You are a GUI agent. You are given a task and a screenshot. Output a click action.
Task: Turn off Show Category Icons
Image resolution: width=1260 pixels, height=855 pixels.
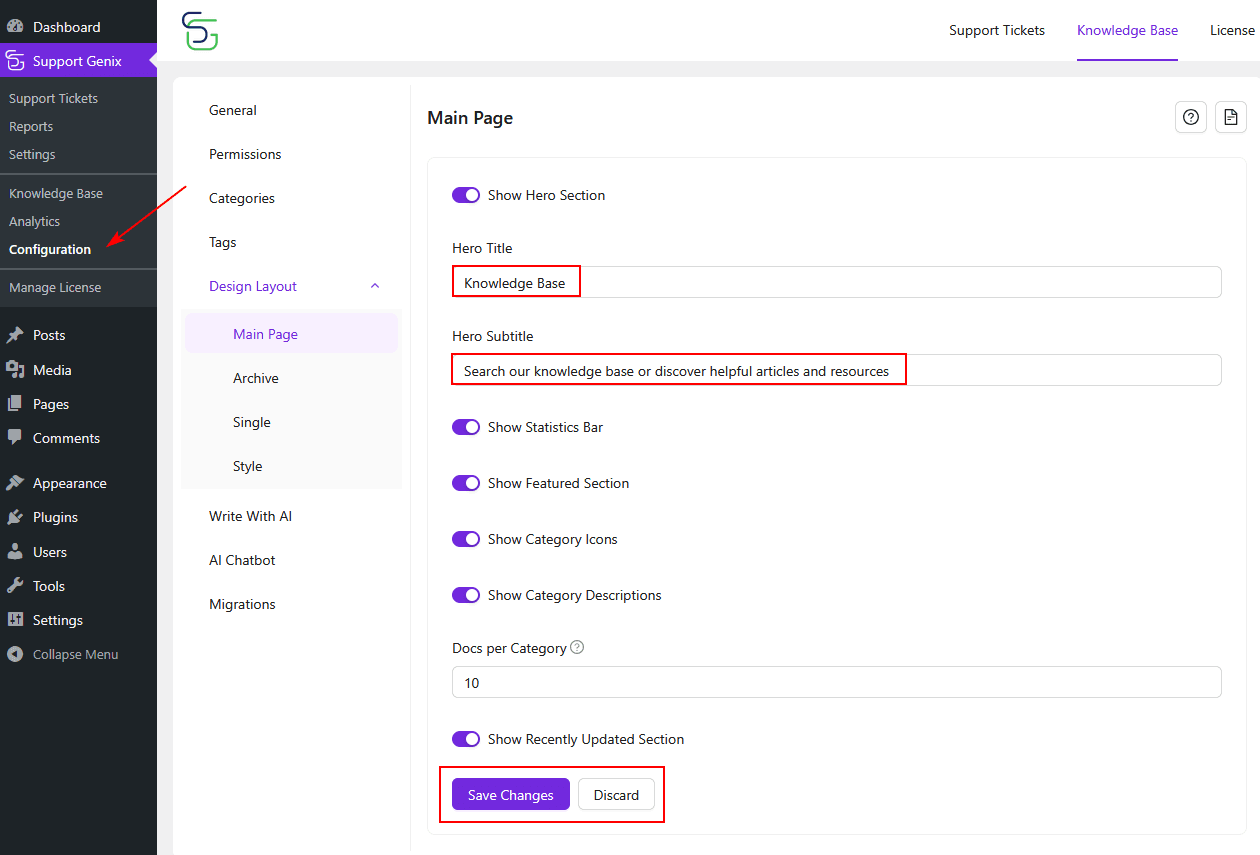pos(466,539)
